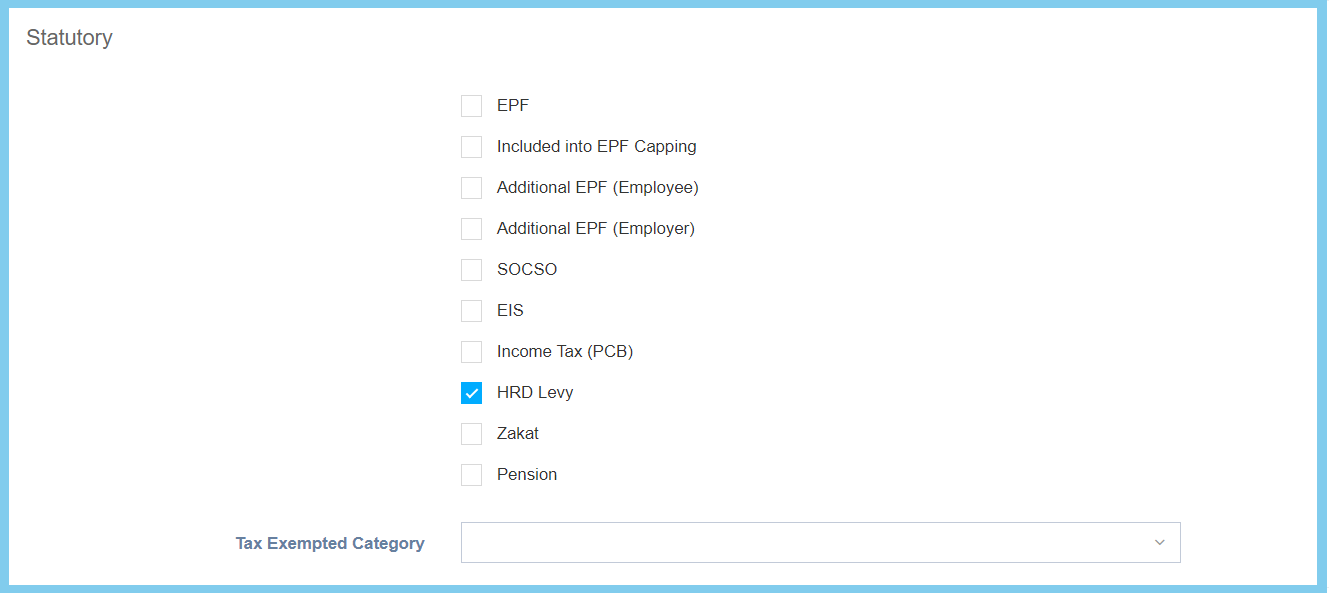Click the Tax Exempted Category field label
1329x593 pixels.
[x=330, y=544]
